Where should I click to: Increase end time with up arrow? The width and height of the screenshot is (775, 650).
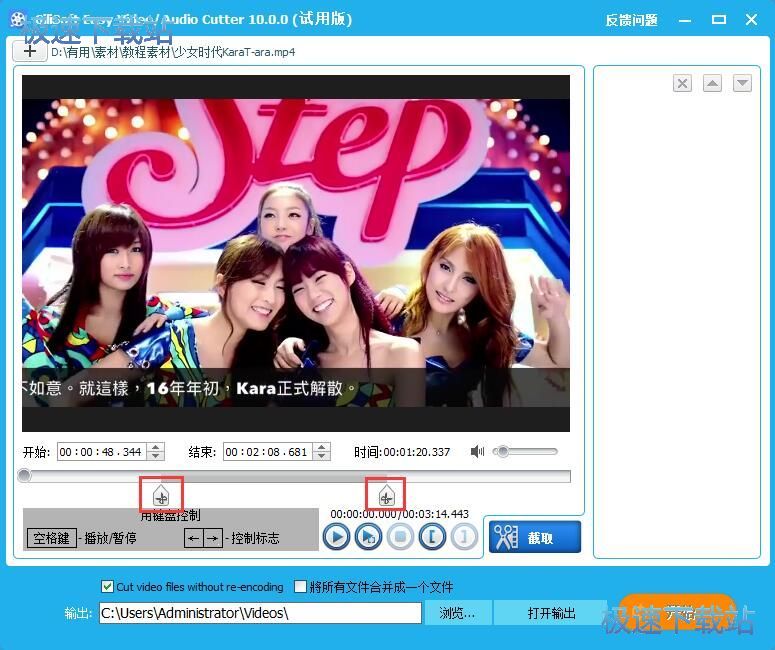(322, 447)
